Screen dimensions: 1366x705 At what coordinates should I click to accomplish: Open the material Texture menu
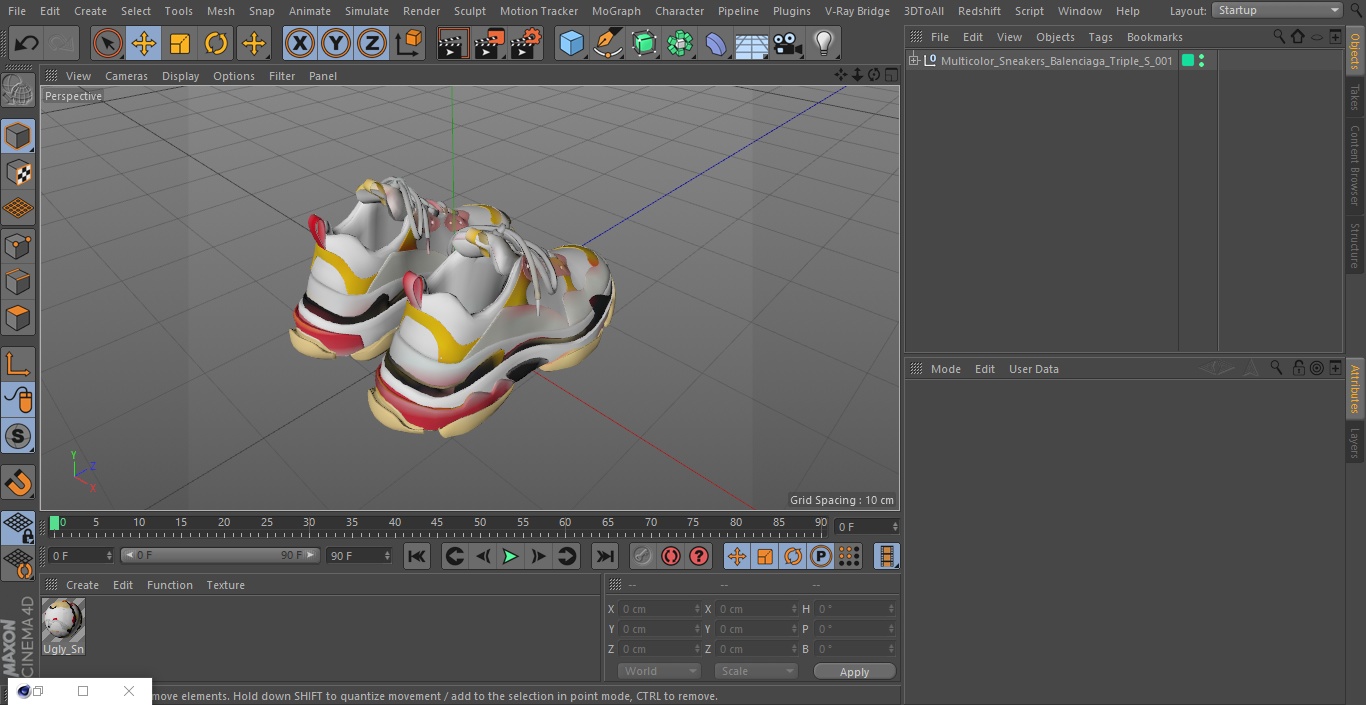click(225, 585)
